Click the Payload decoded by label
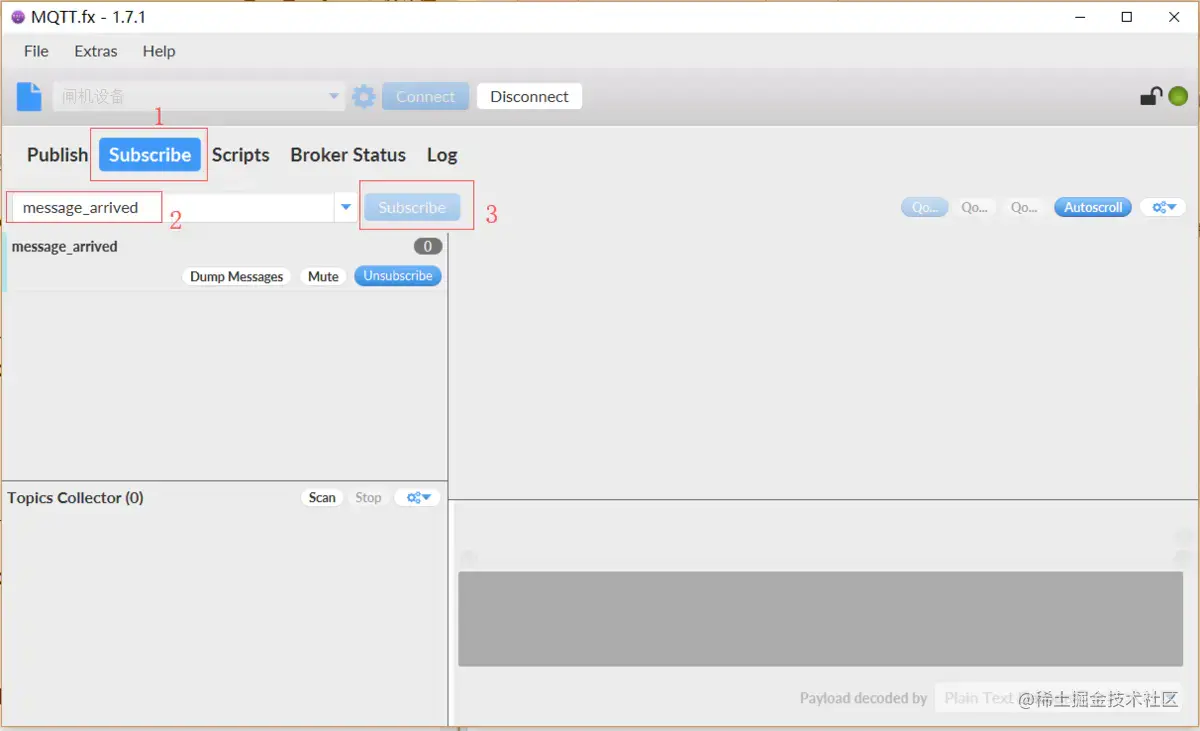This screenshot has height=731, width=1200. pos(863,698)
